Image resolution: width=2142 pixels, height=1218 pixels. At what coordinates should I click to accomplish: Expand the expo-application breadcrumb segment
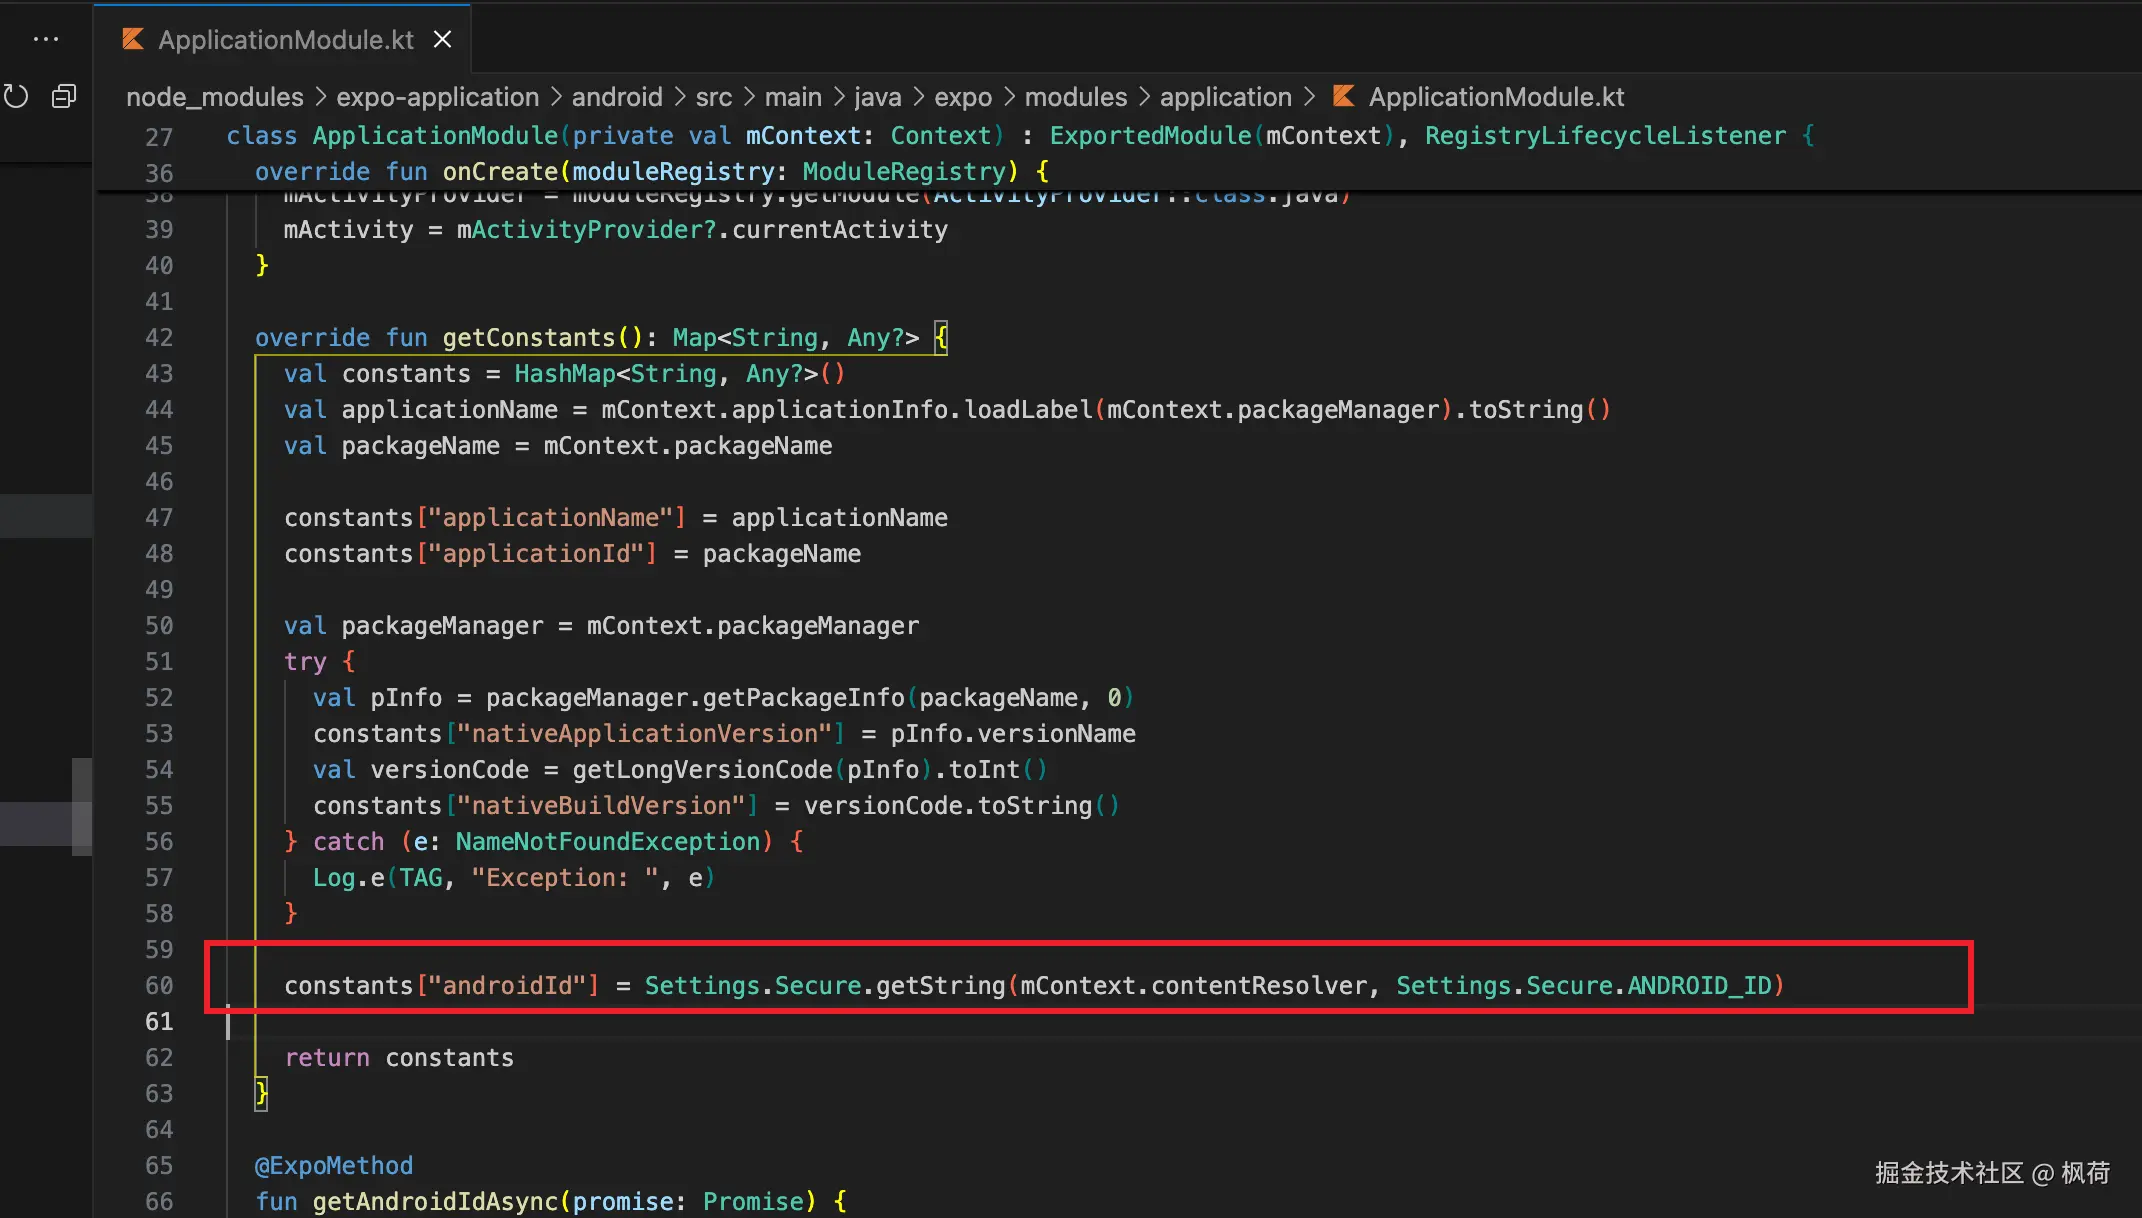click(x=437, y=97)
